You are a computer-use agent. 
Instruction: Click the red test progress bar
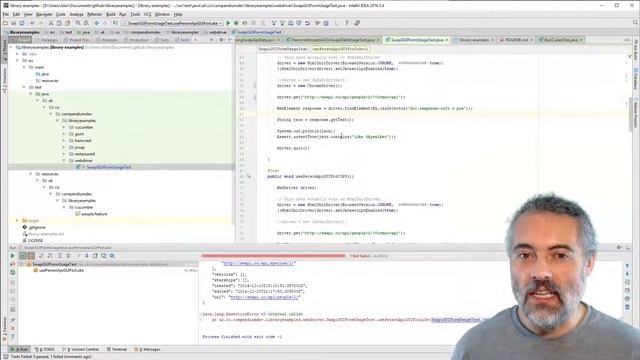(x=273, y=256)
